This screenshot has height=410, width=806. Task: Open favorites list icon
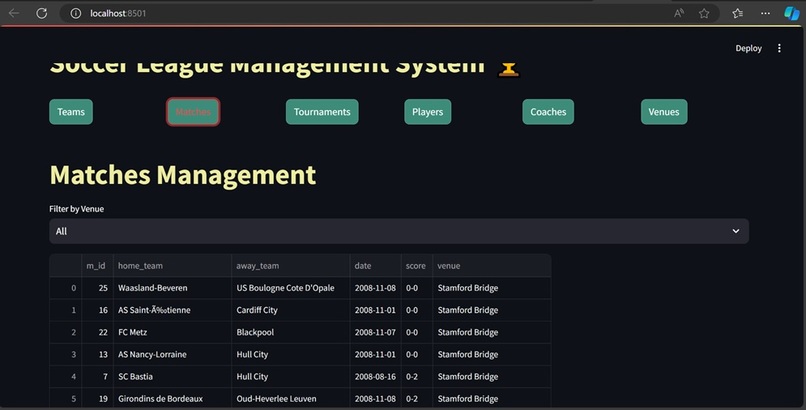[738, 13]
